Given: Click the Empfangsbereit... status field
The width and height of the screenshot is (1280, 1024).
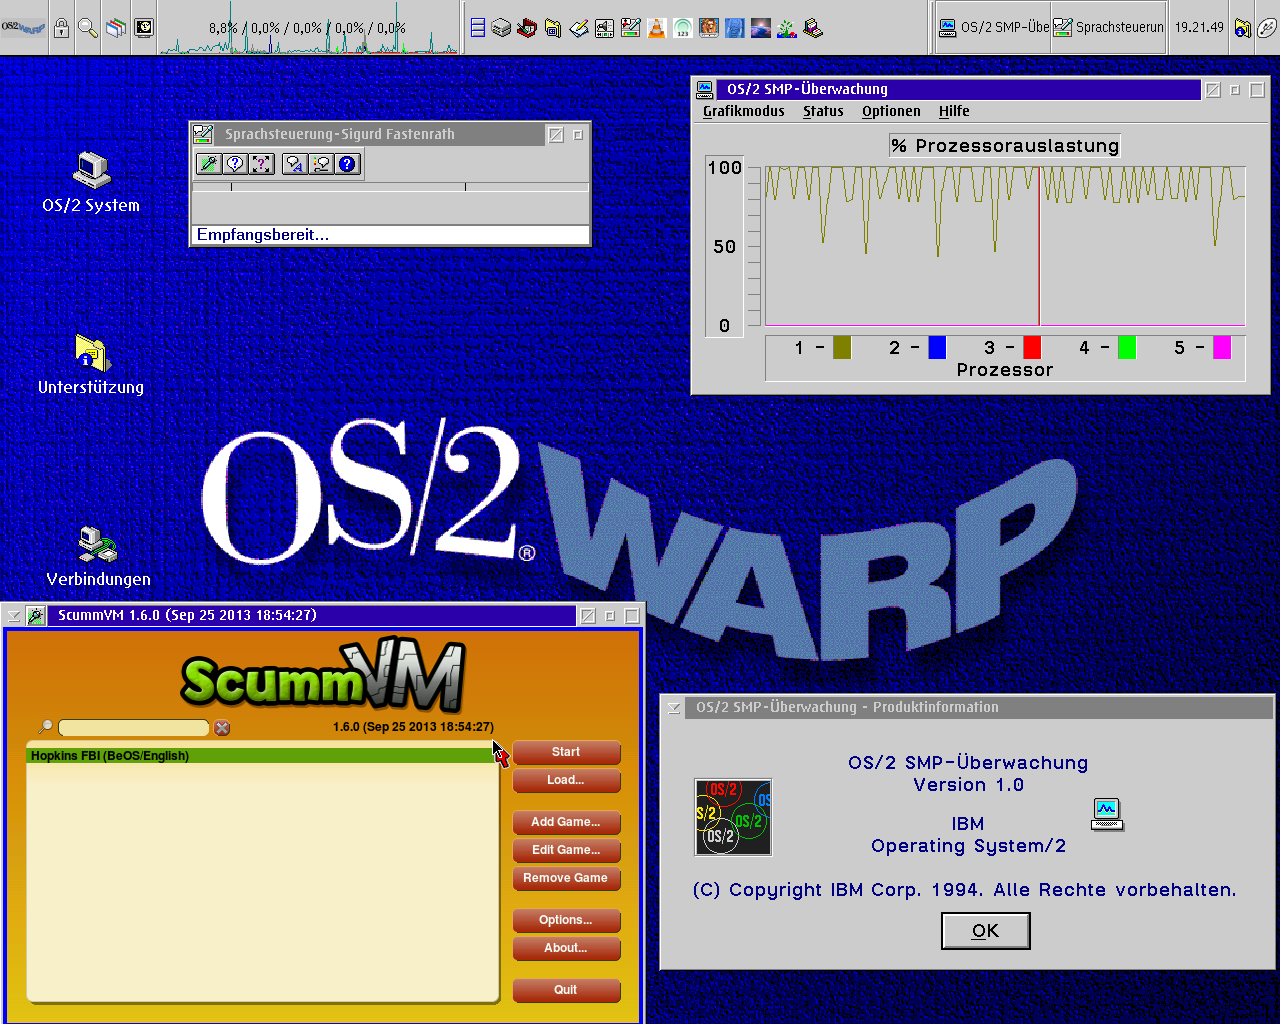Looking at the screenshot, I should tap(390, 235).
